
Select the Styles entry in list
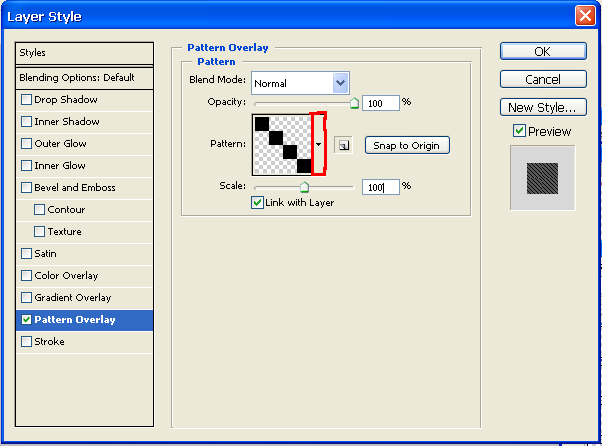click(84, 53)
